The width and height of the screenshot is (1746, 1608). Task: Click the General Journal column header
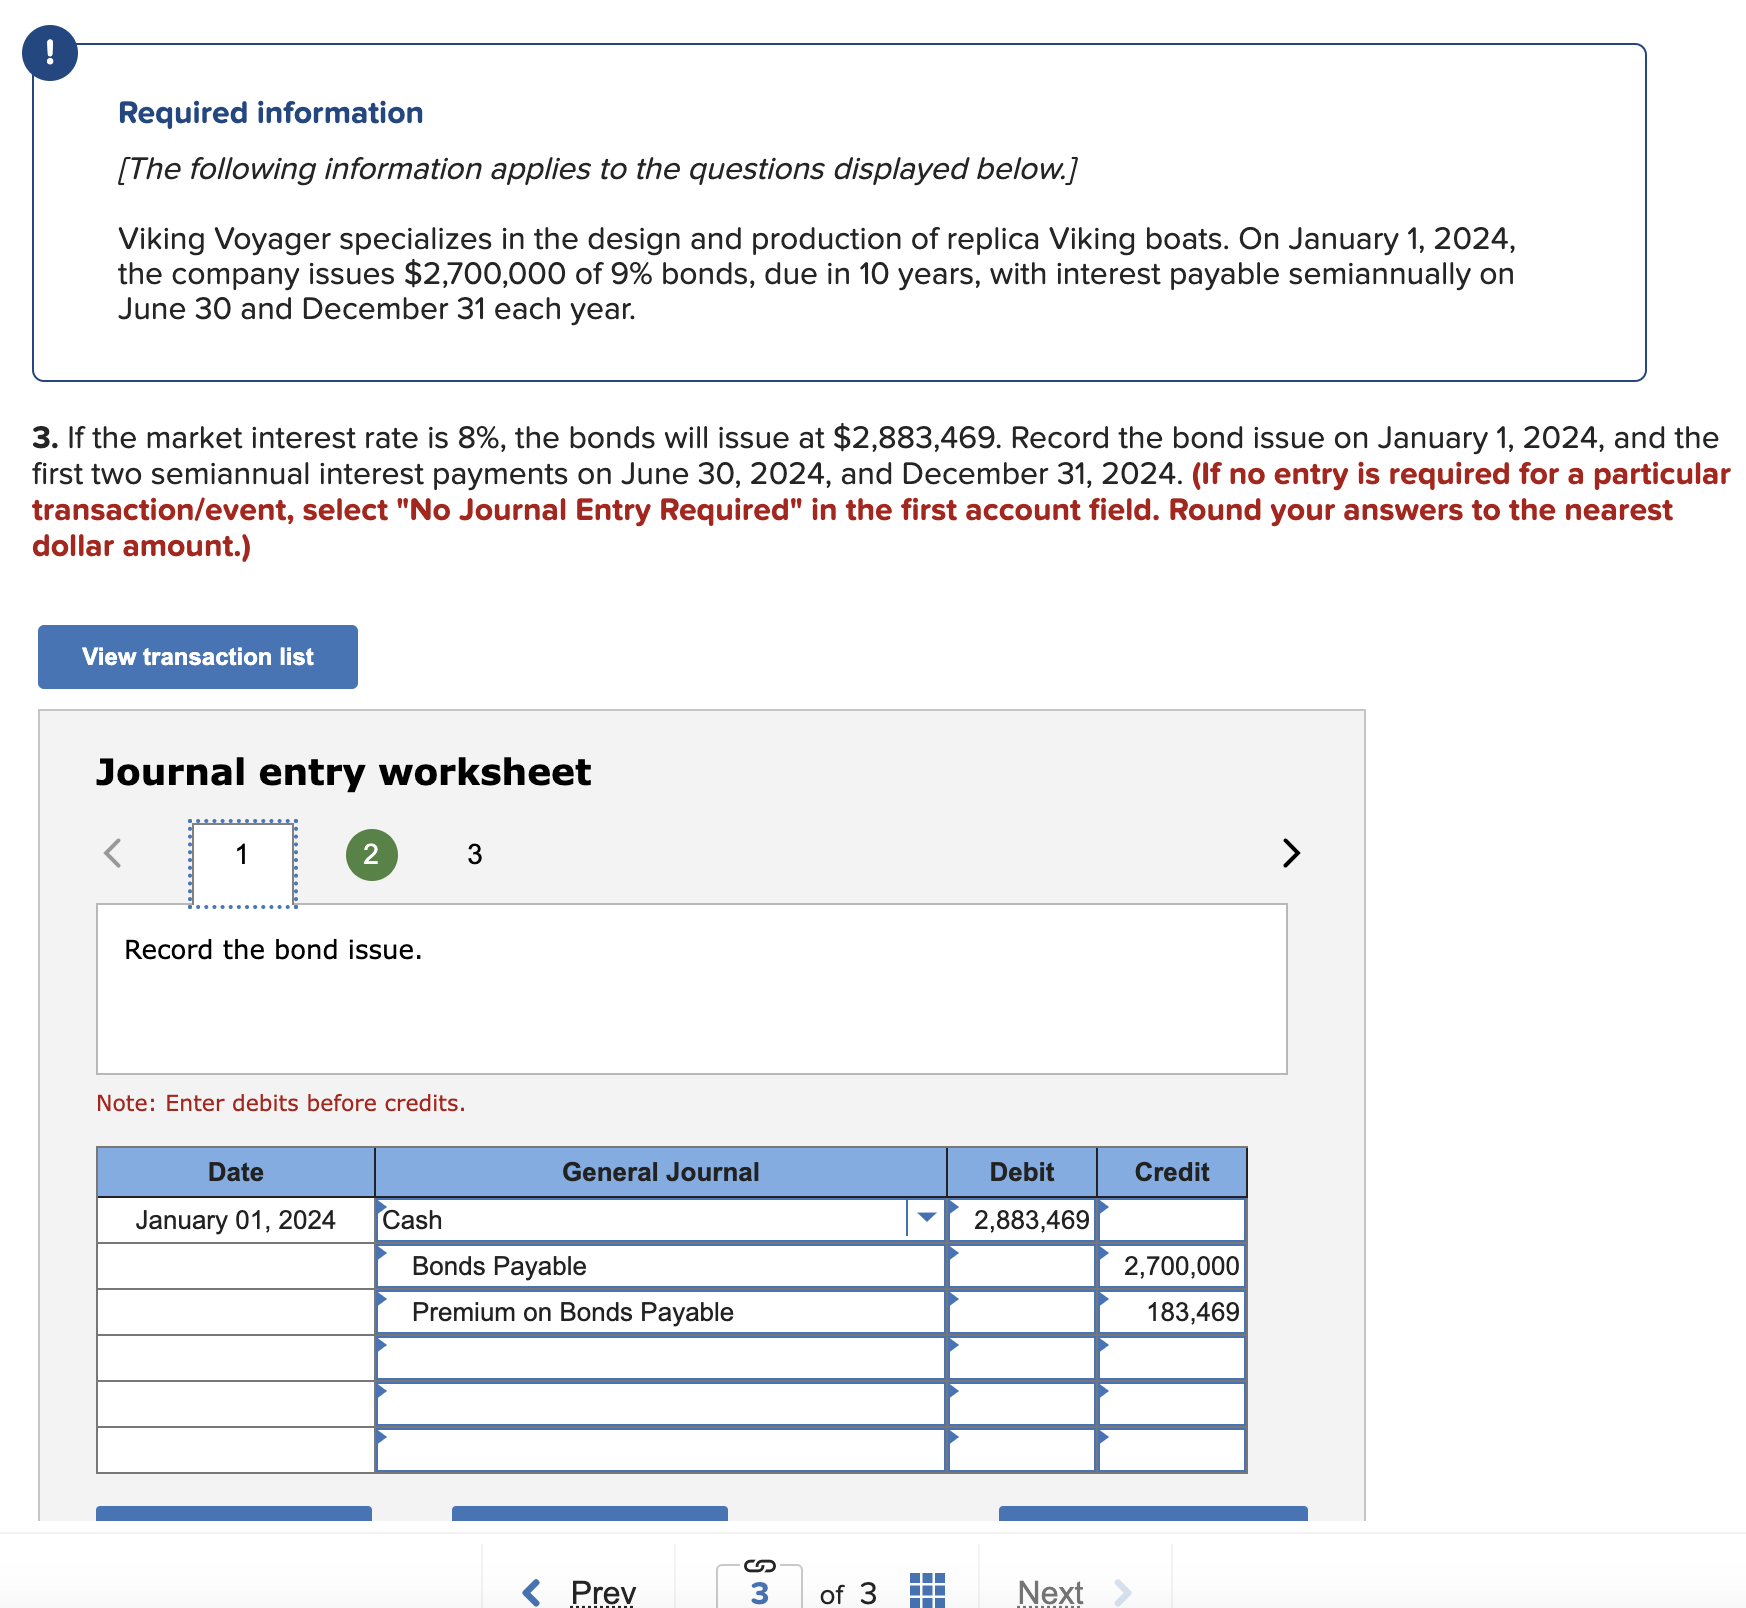point(661,1172)
